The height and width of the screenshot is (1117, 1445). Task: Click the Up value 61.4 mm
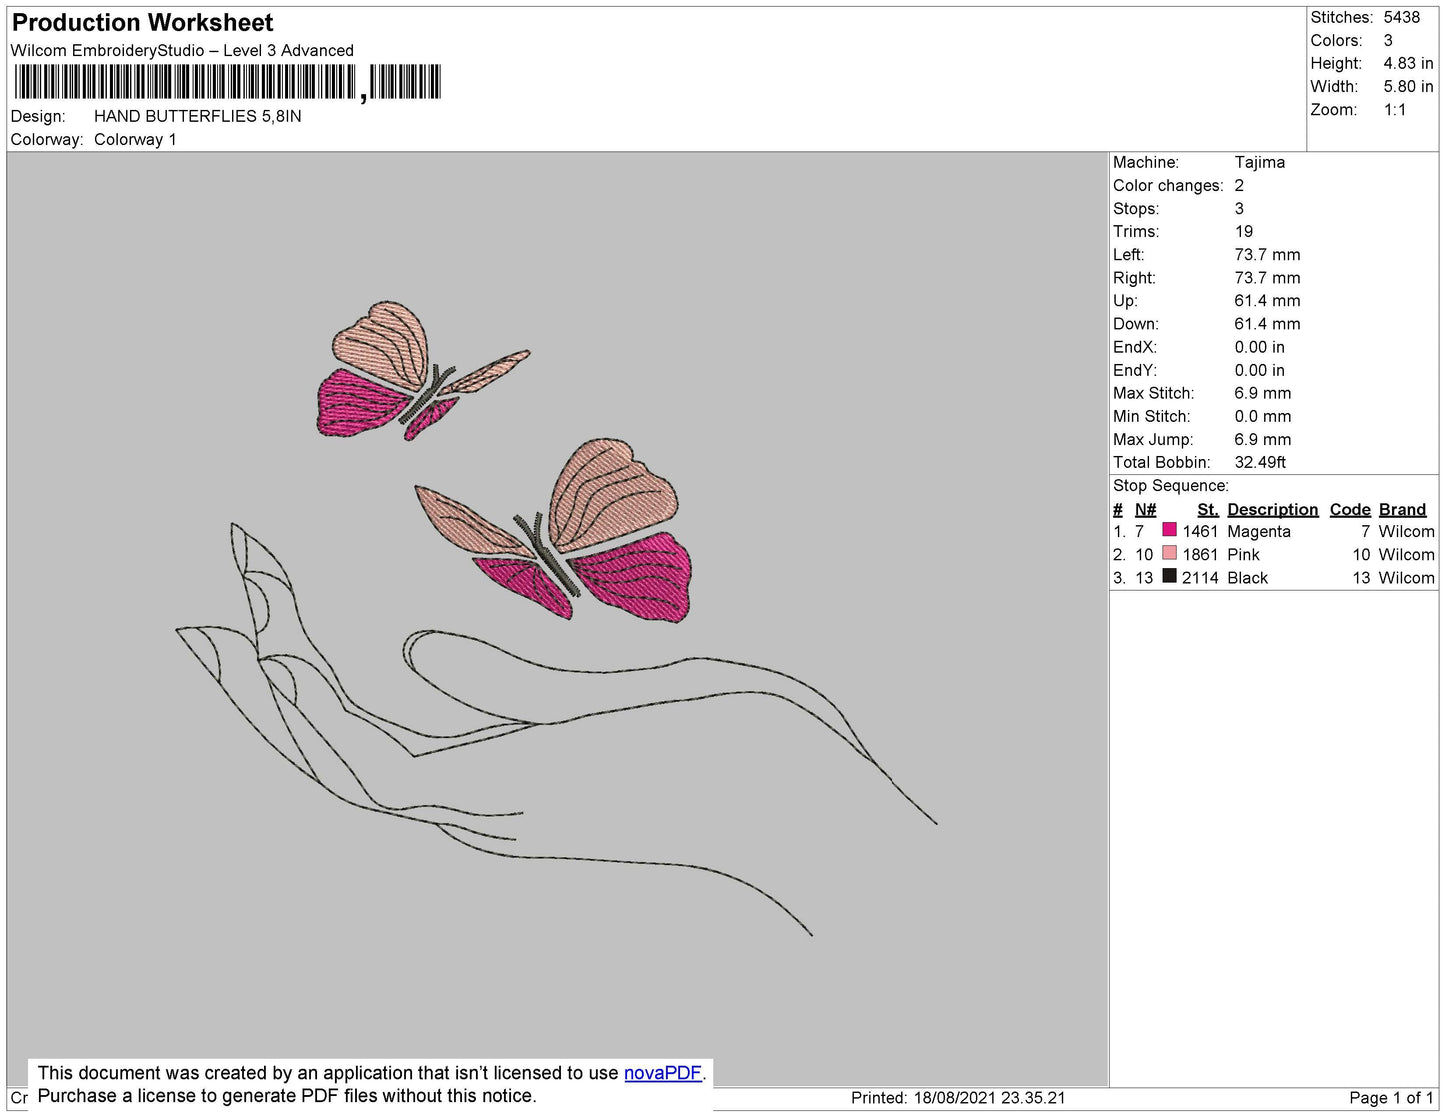point(1267,300)
